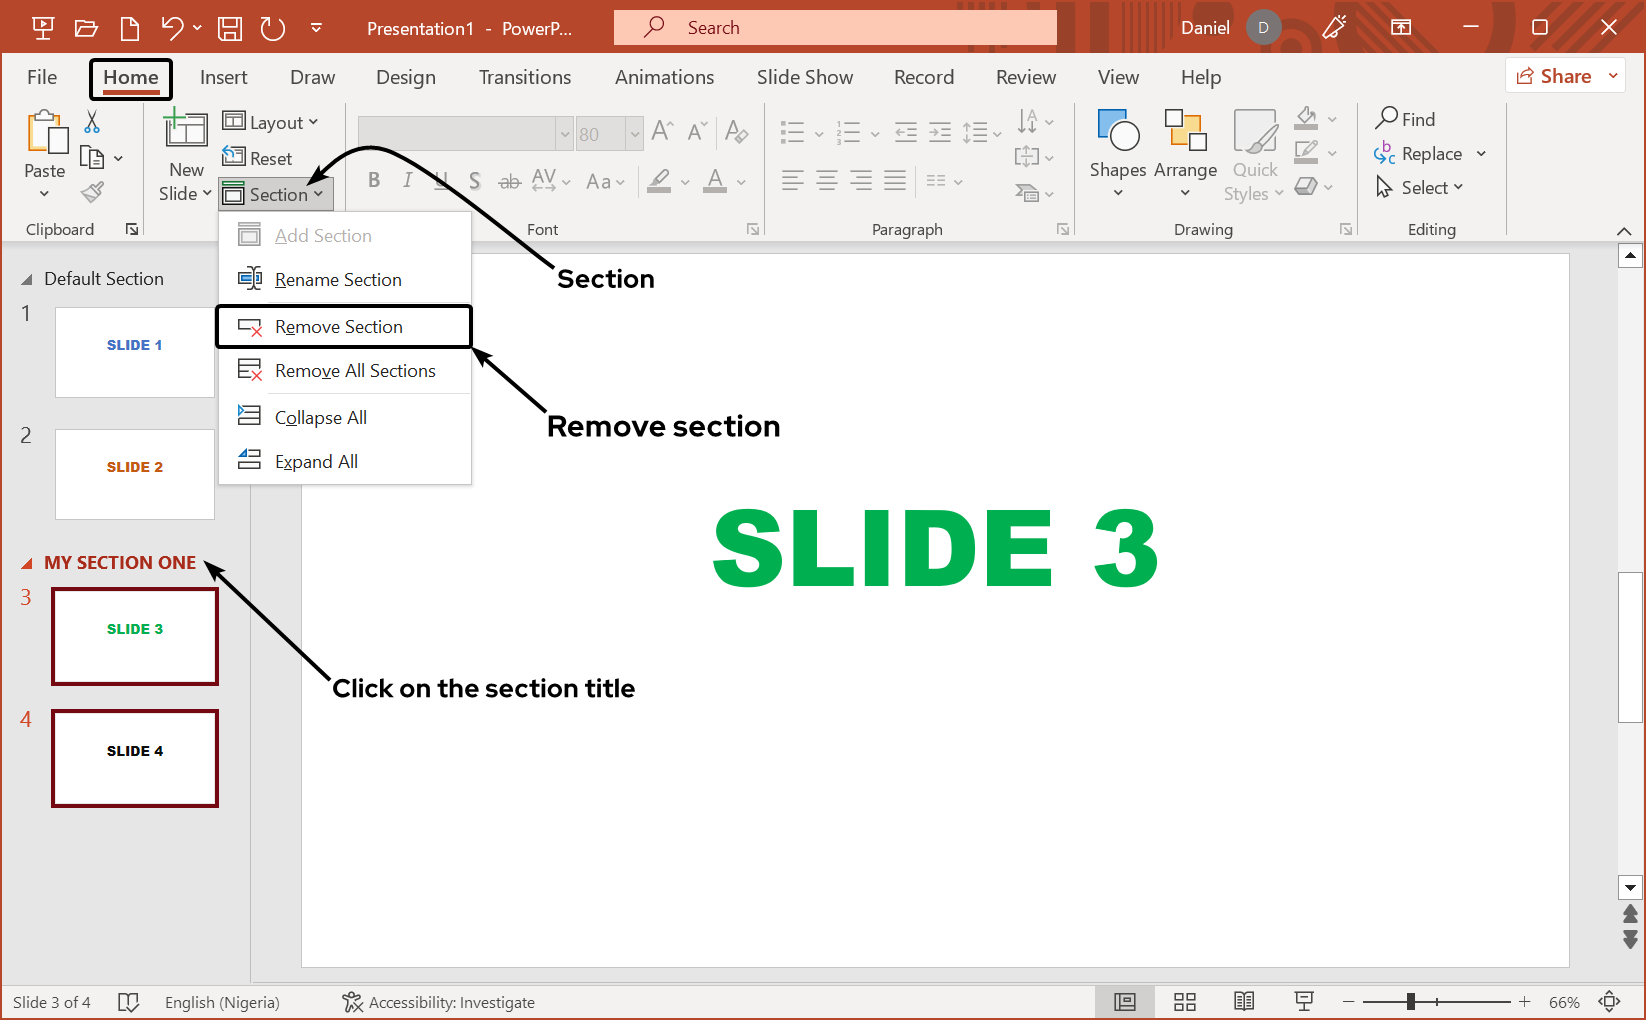Click the Find icon

point(1385,118)
